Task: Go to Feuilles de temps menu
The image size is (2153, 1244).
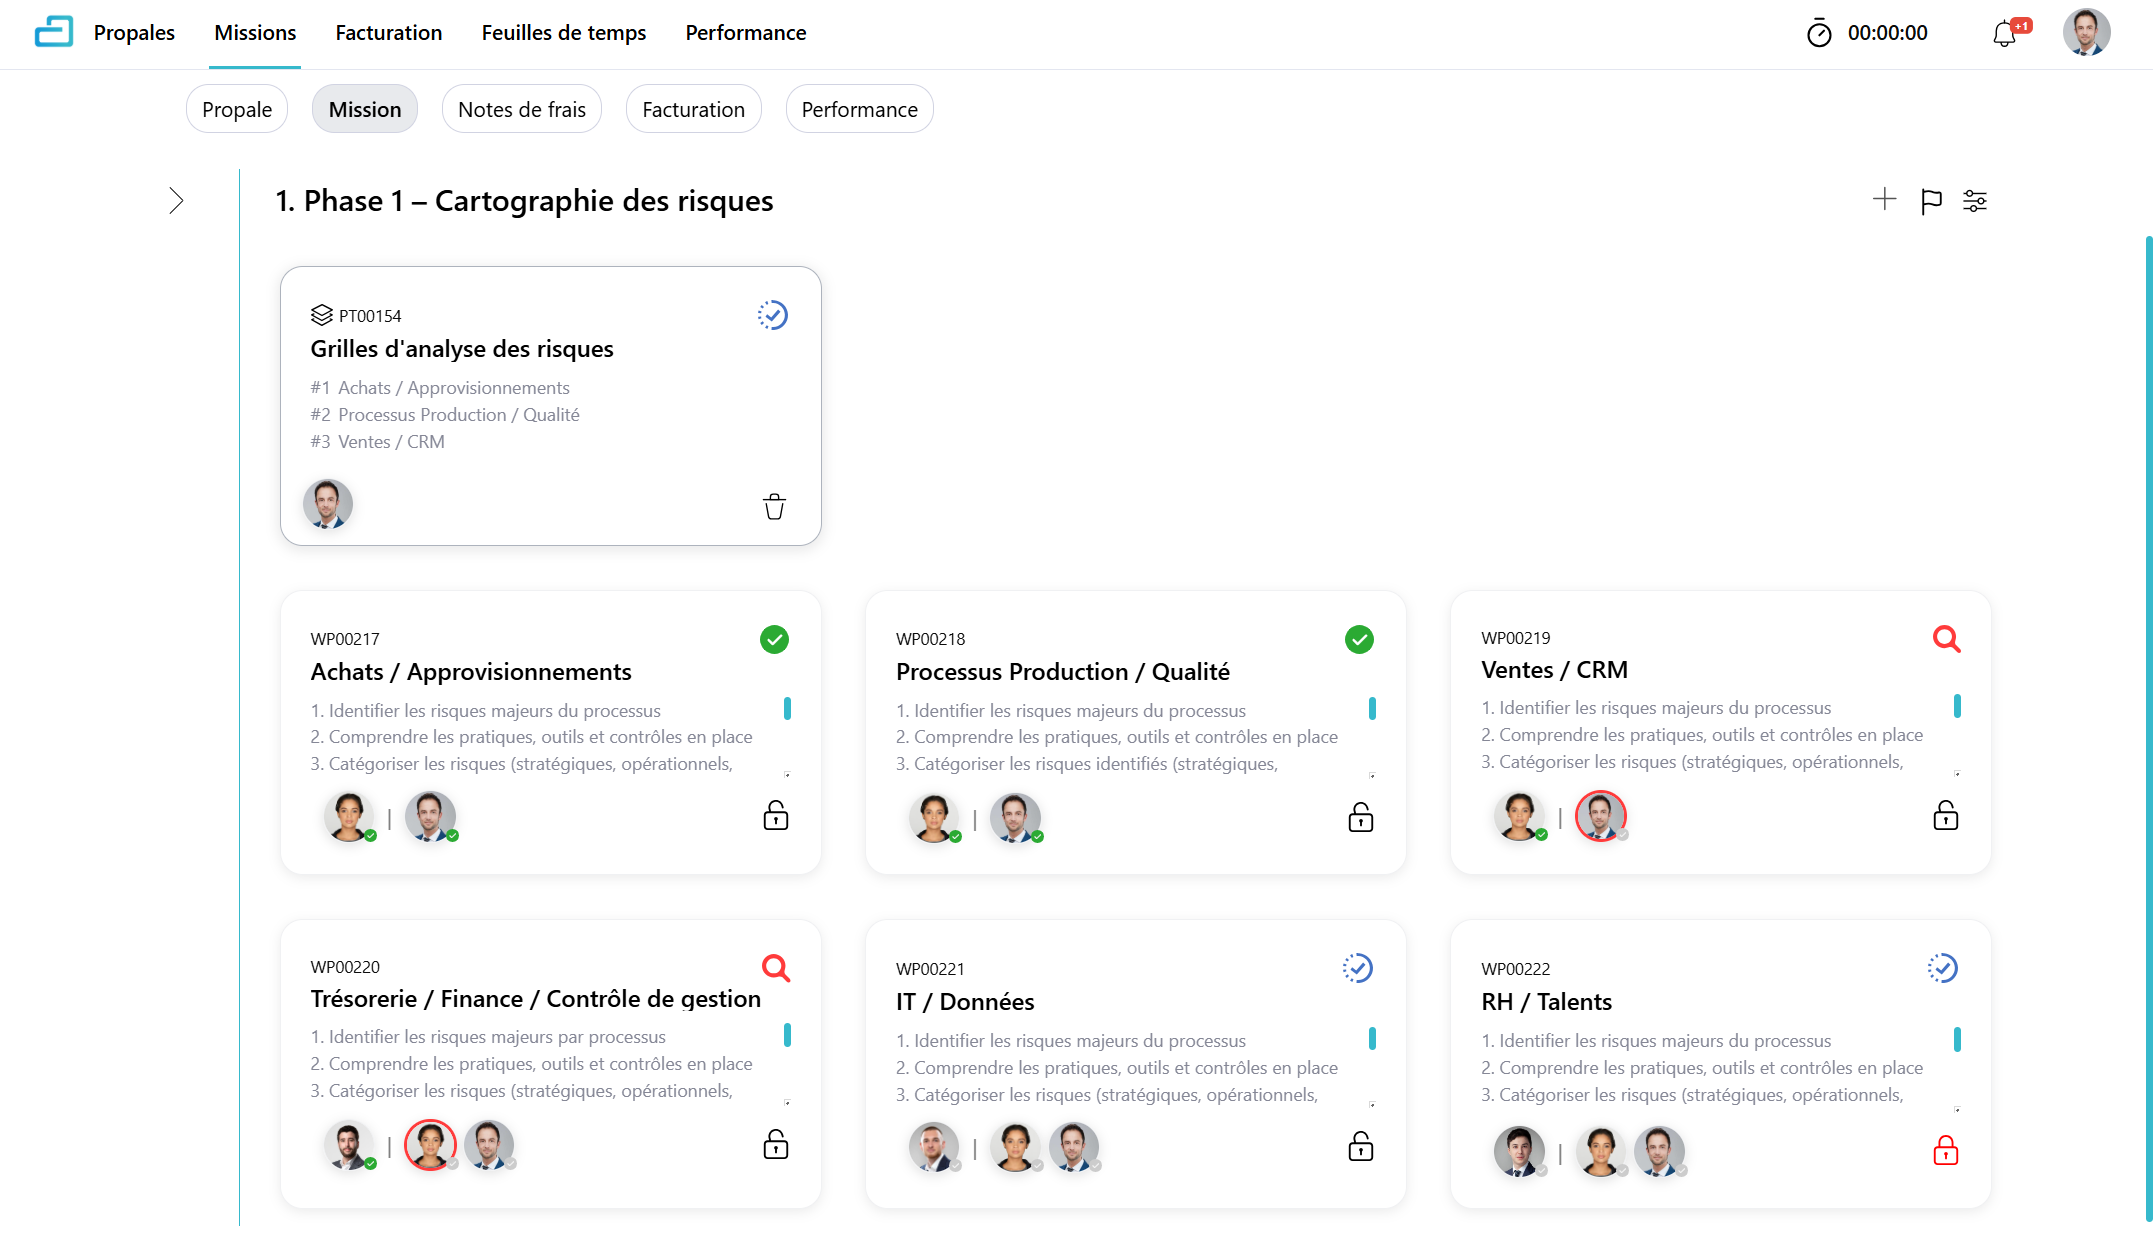Action: pos(564,33)
